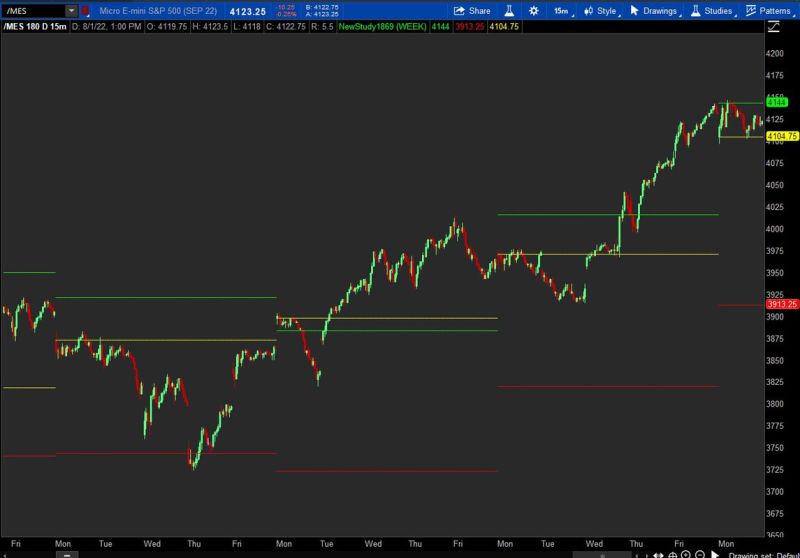
Task: Click the green 4144 price bubble
Action: tap(777, 103)
